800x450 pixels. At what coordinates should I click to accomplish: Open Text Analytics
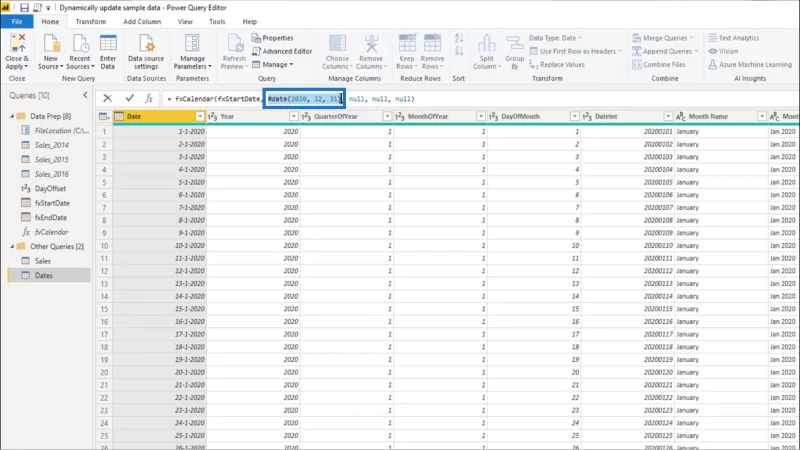click(x=734, y=38)
